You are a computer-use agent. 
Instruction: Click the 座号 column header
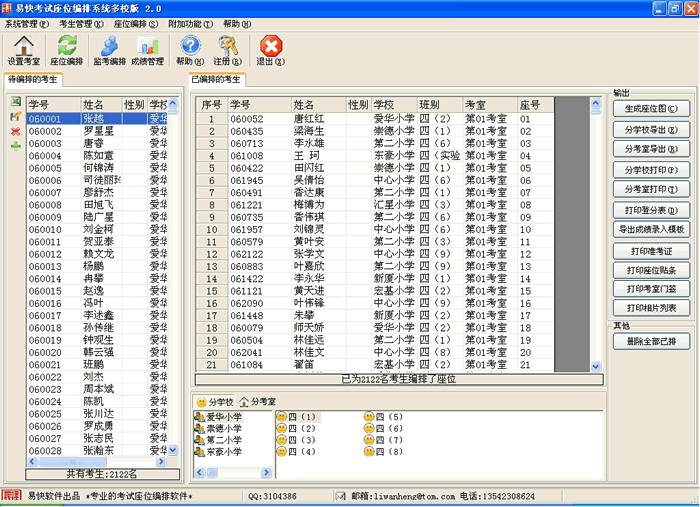tap(535, 105)
